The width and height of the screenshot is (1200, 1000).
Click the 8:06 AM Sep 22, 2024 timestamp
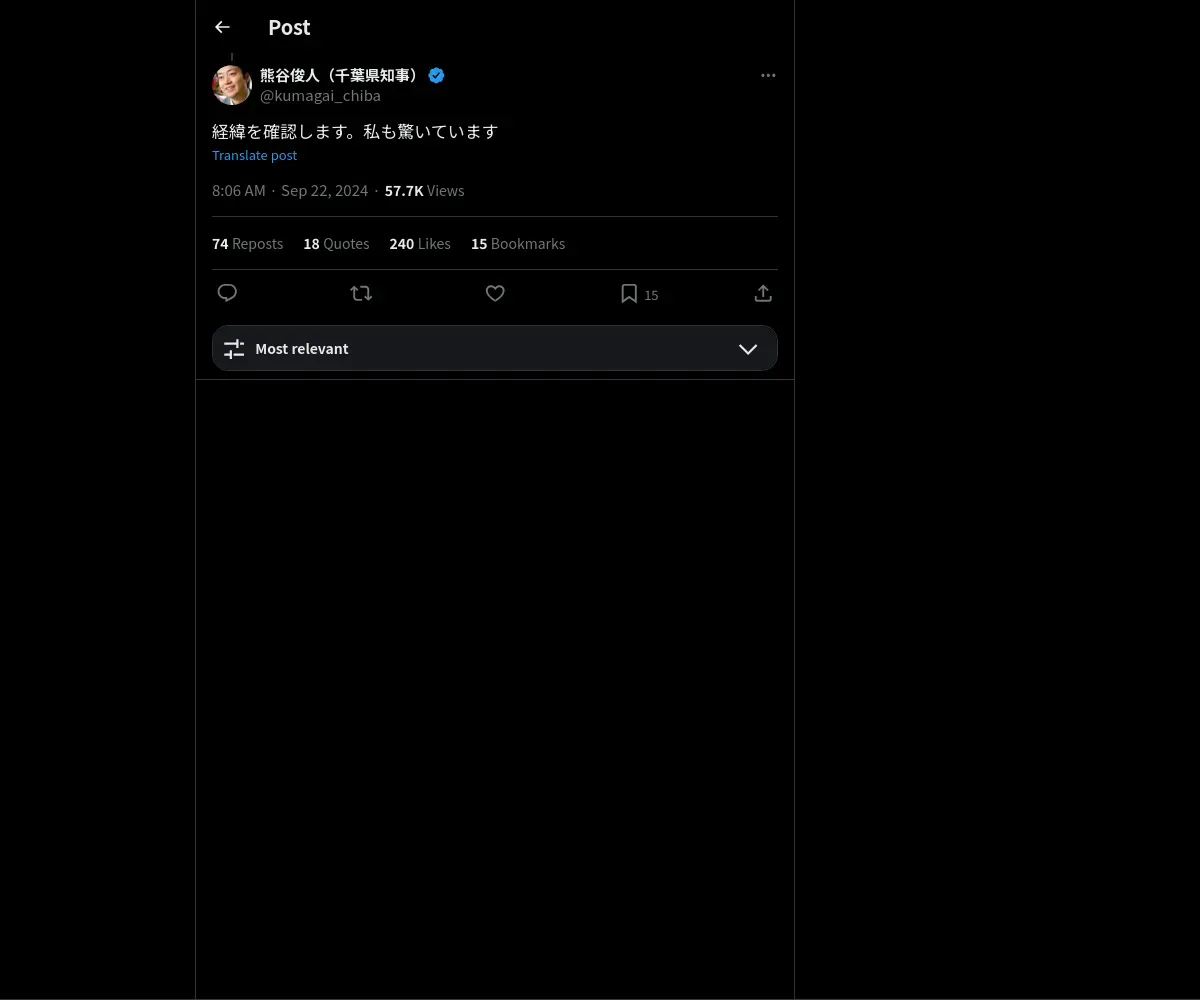(290, 191)
